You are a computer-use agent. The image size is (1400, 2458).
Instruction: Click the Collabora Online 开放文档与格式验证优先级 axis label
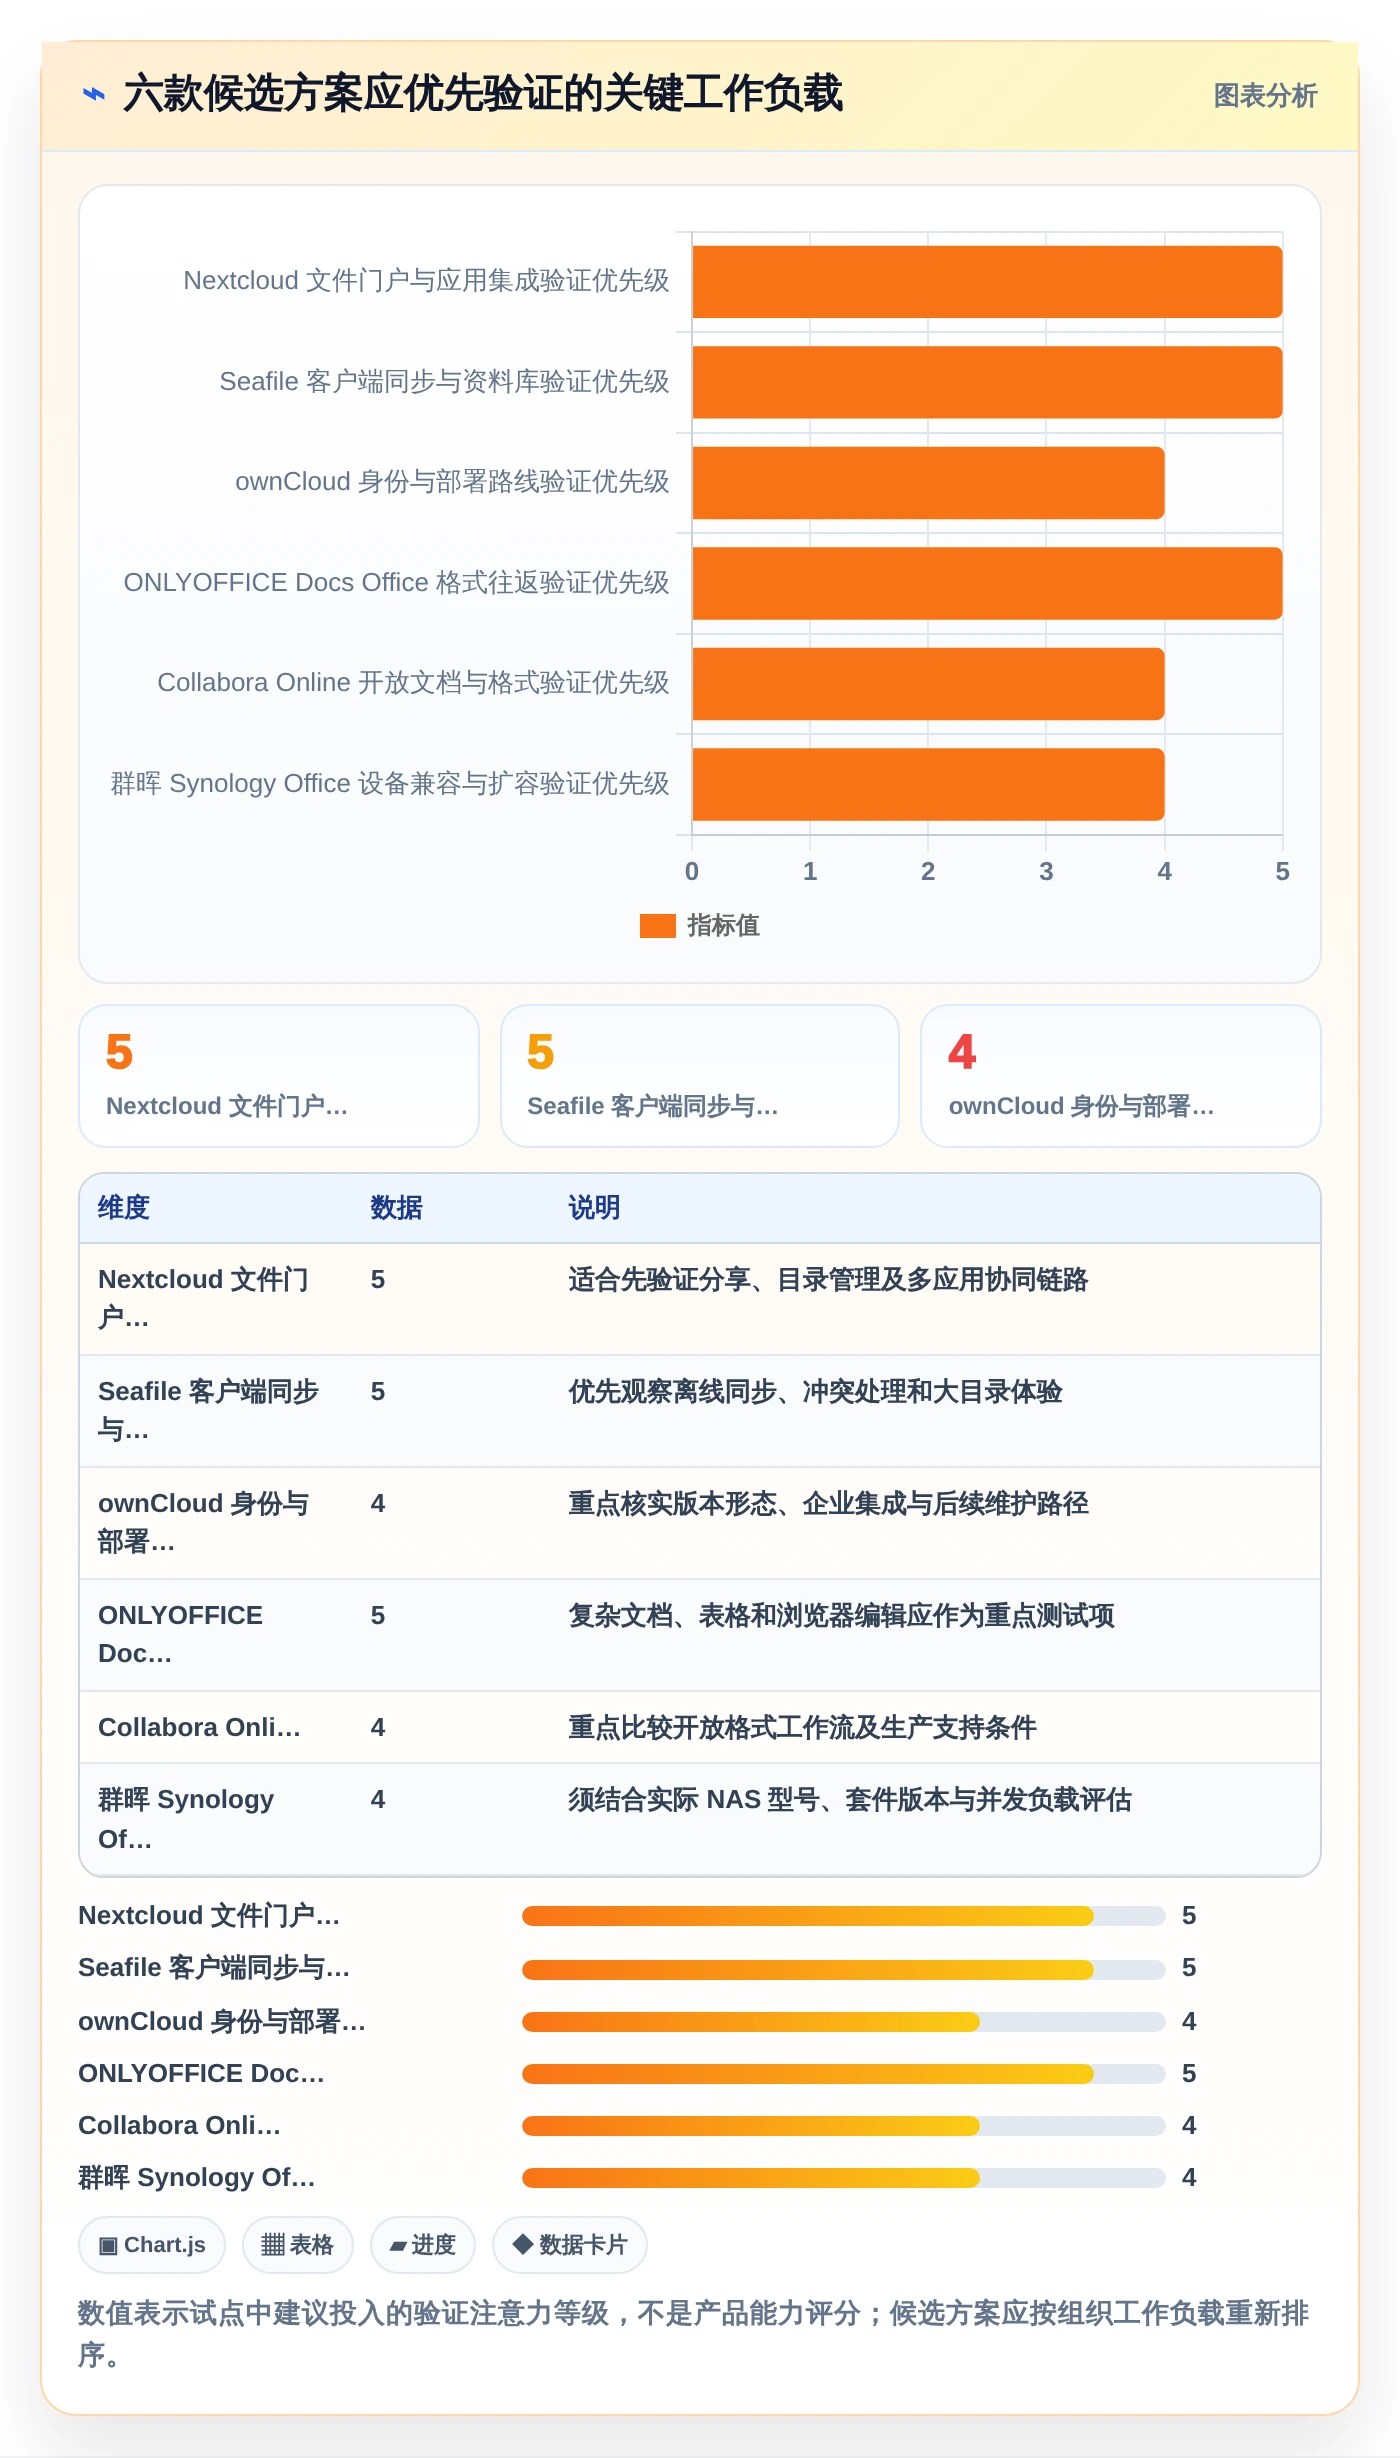tap(413, 683)
